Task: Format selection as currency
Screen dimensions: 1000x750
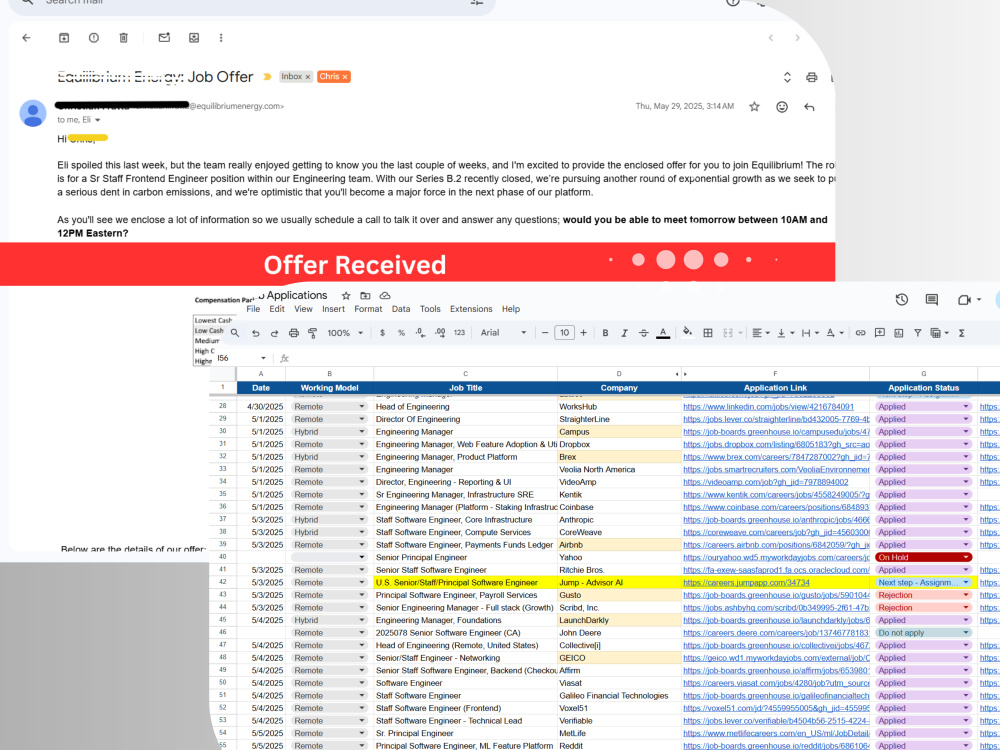Action: coord(382,333)
